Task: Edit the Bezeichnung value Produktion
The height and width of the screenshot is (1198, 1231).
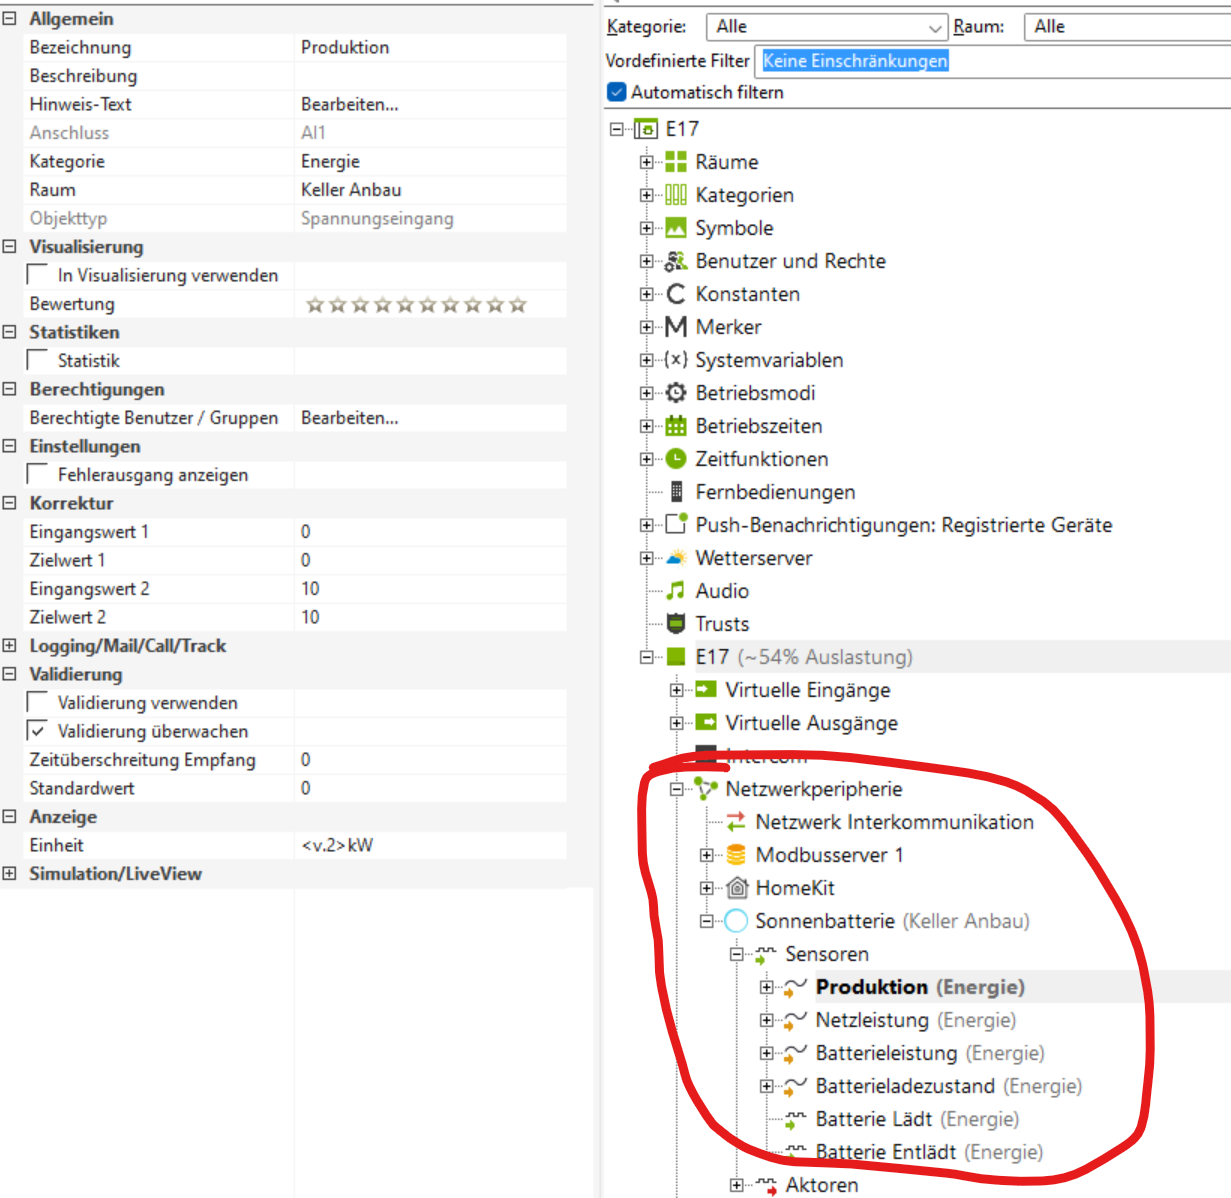Action: coord(430,47)
